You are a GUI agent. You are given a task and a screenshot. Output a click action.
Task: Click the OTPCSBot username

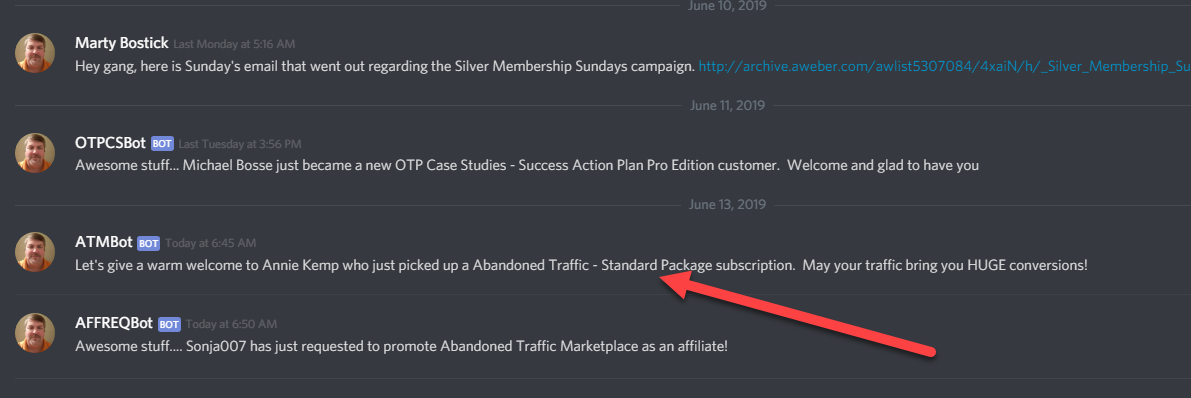(x=110, y=143)
